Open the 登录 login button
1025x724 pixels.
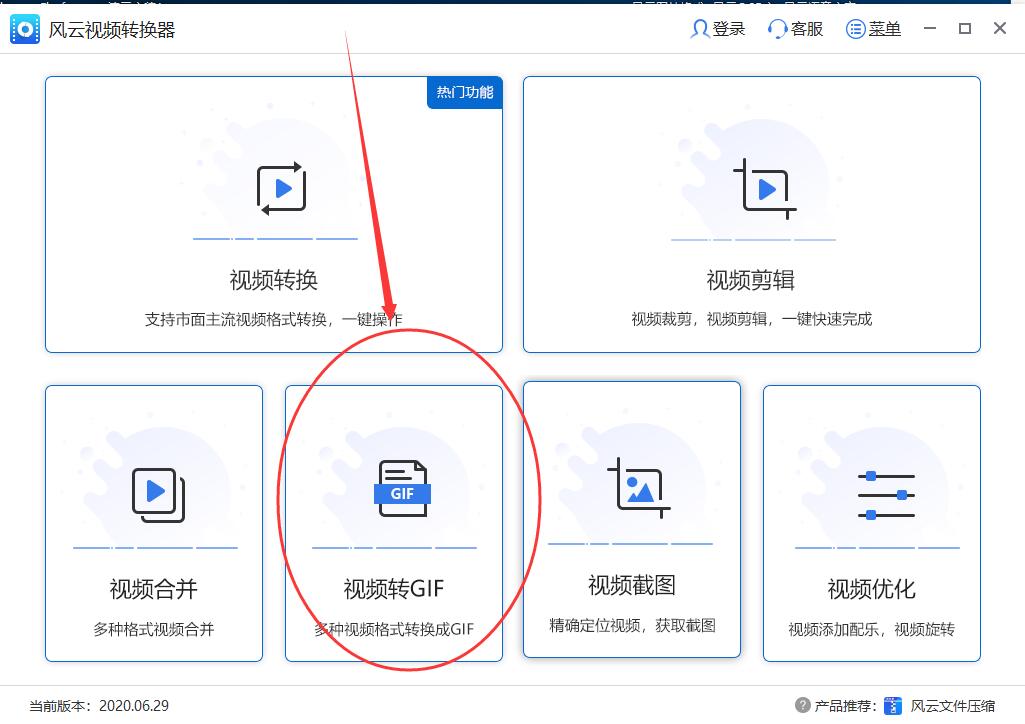pyautogui.click(x=718, y=29)
